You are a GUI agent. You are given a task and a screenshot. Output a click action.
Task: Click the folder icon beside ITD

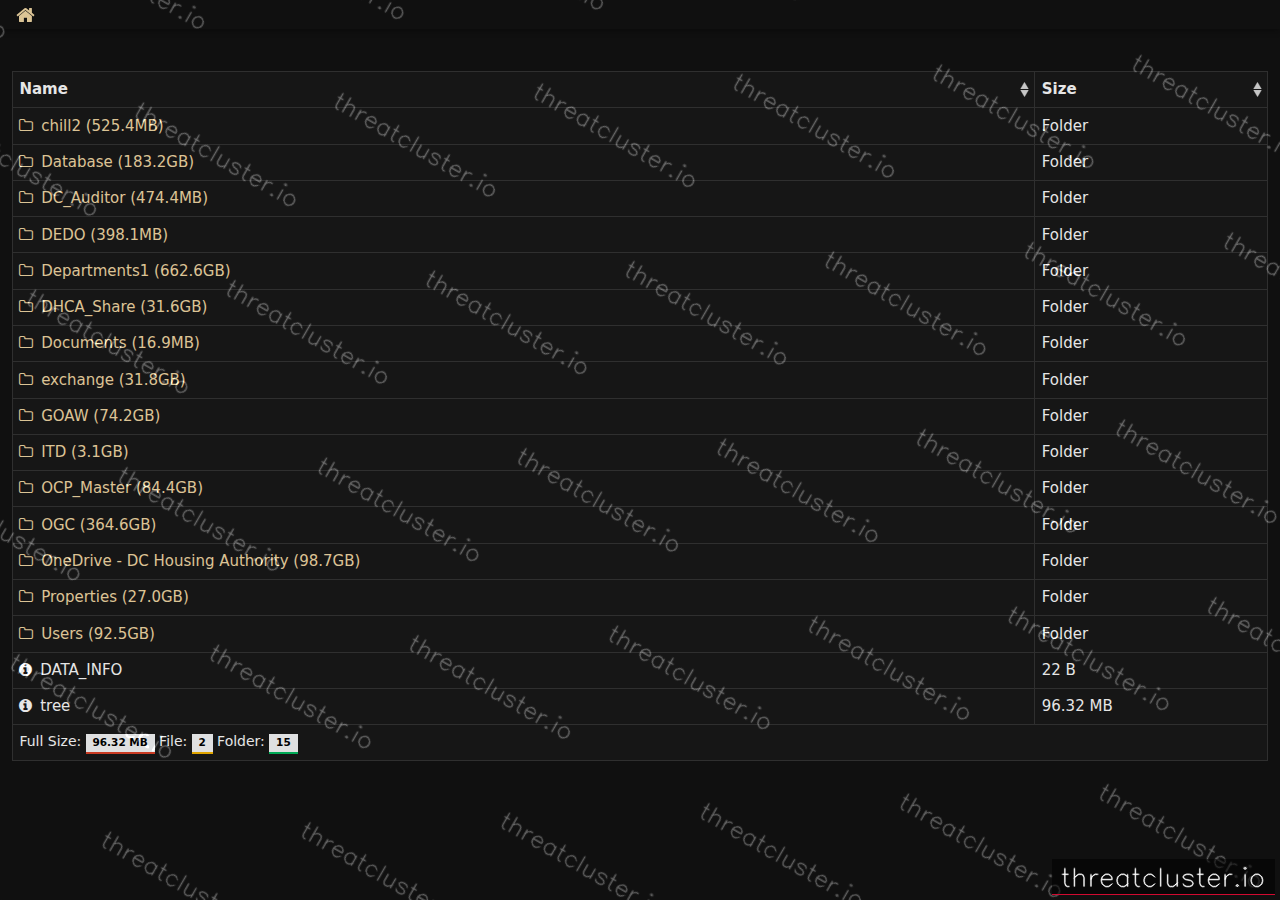click(26, 451)
